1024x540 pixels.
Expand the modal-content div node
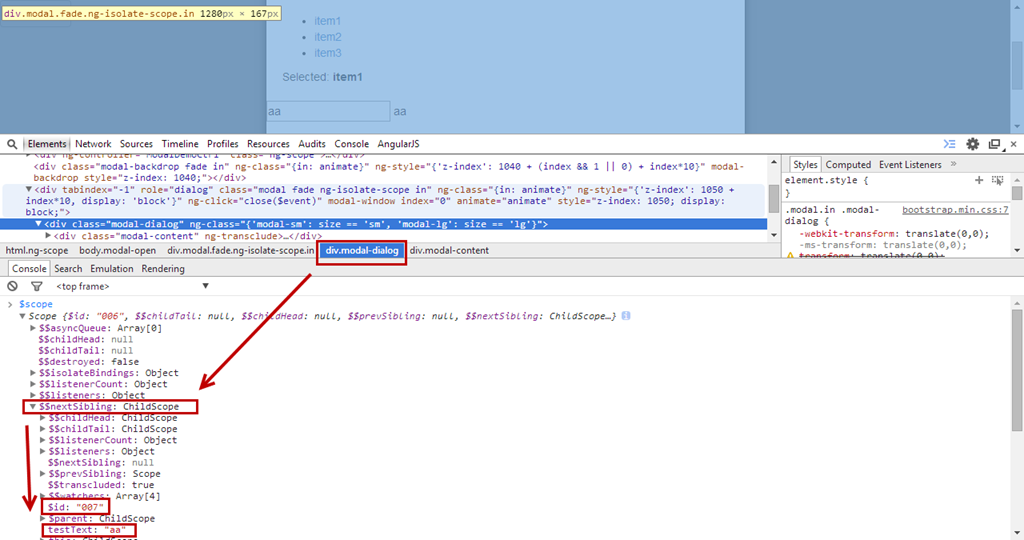point(48,236)
